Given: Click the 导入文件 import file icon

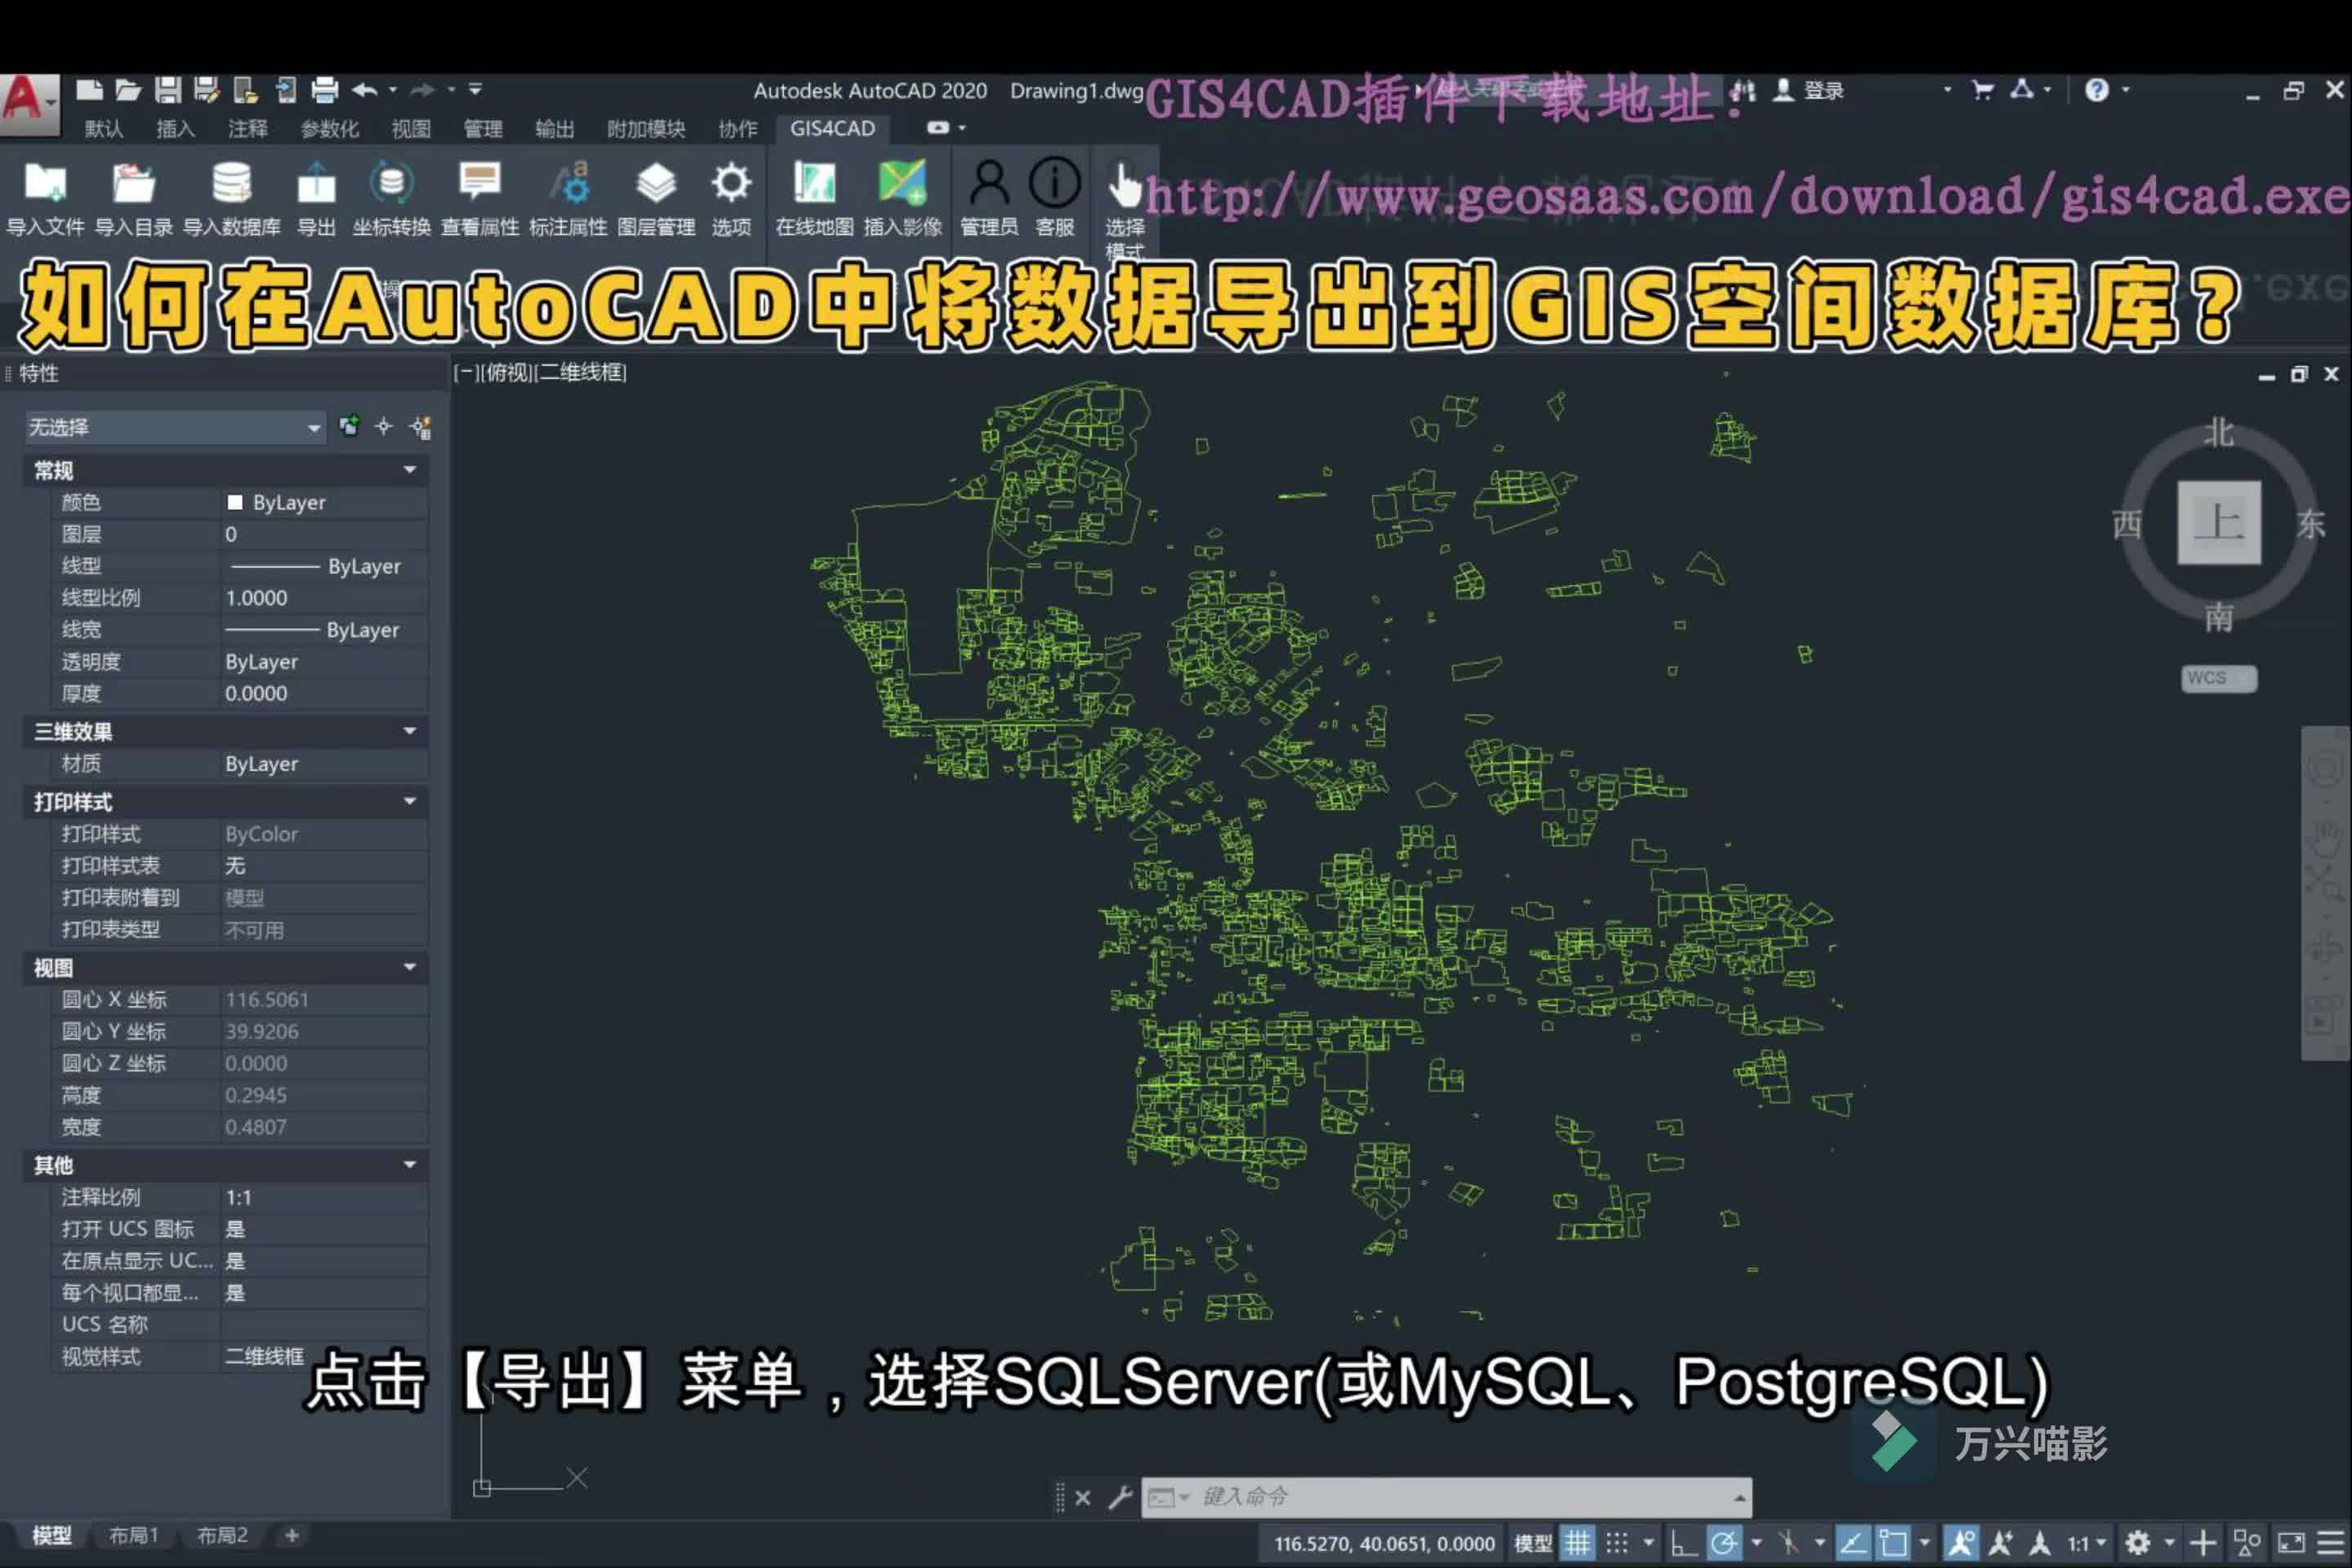Looking at the screenshot, I should coord(45,184).
